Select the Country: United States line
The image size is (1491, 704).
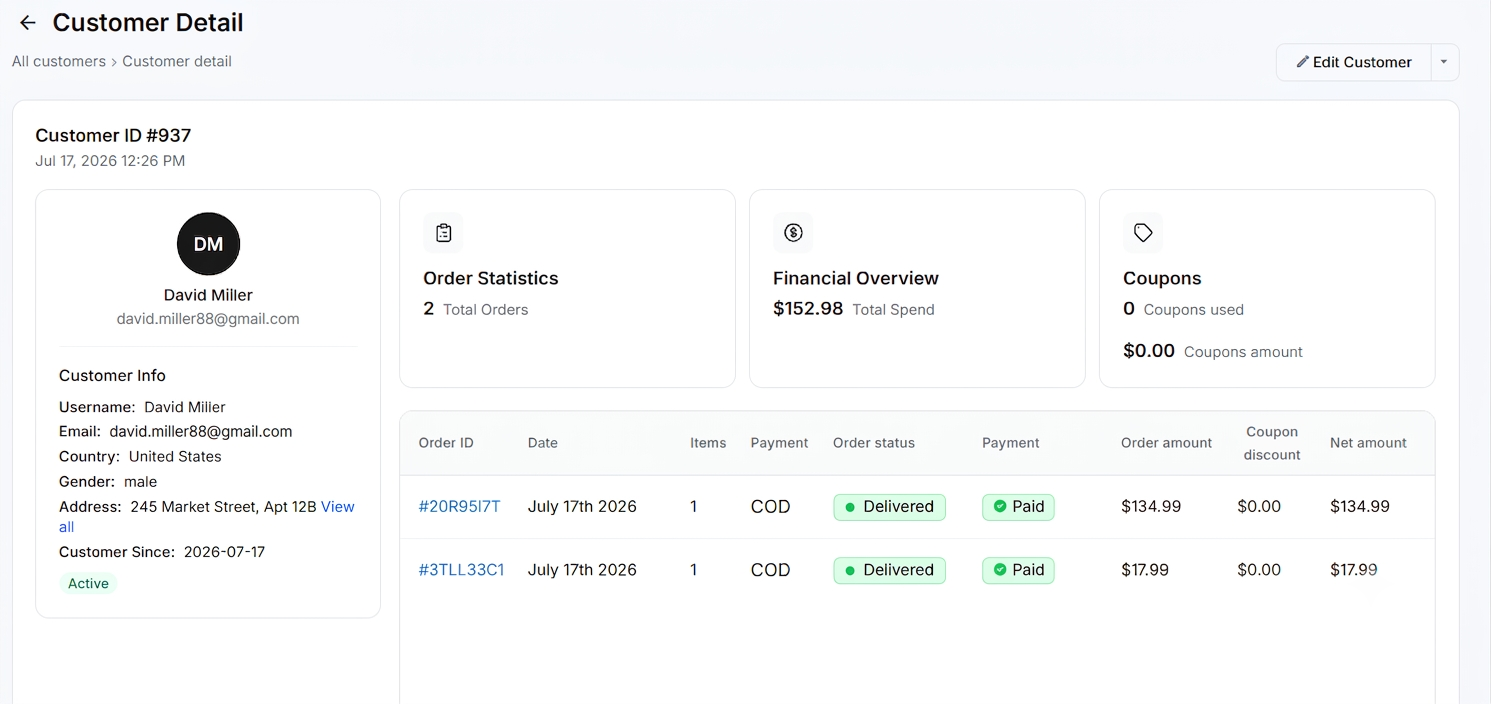pos(140,456)
